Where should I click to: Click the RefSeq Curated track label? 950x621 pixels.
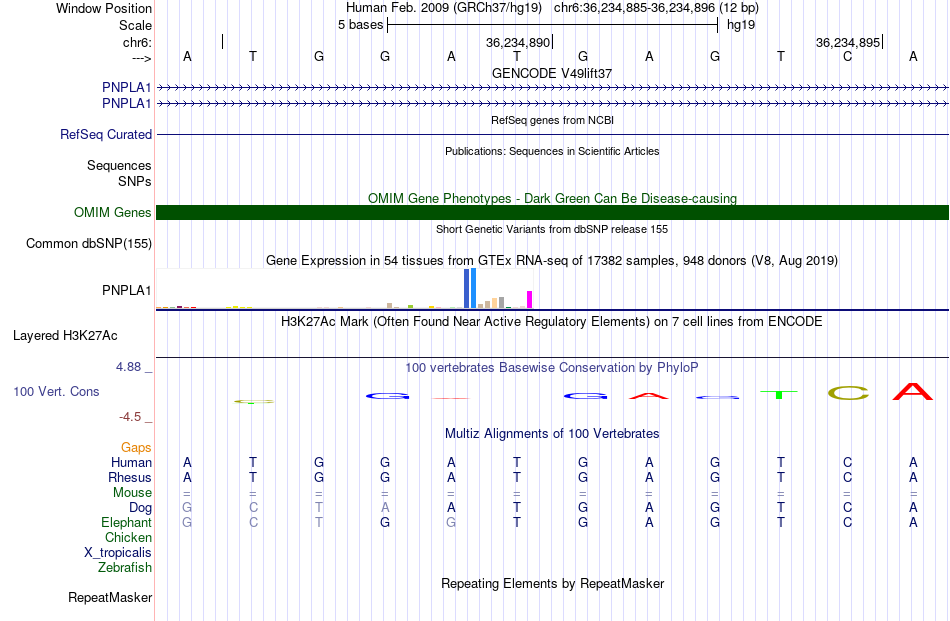tap(106, 134)
